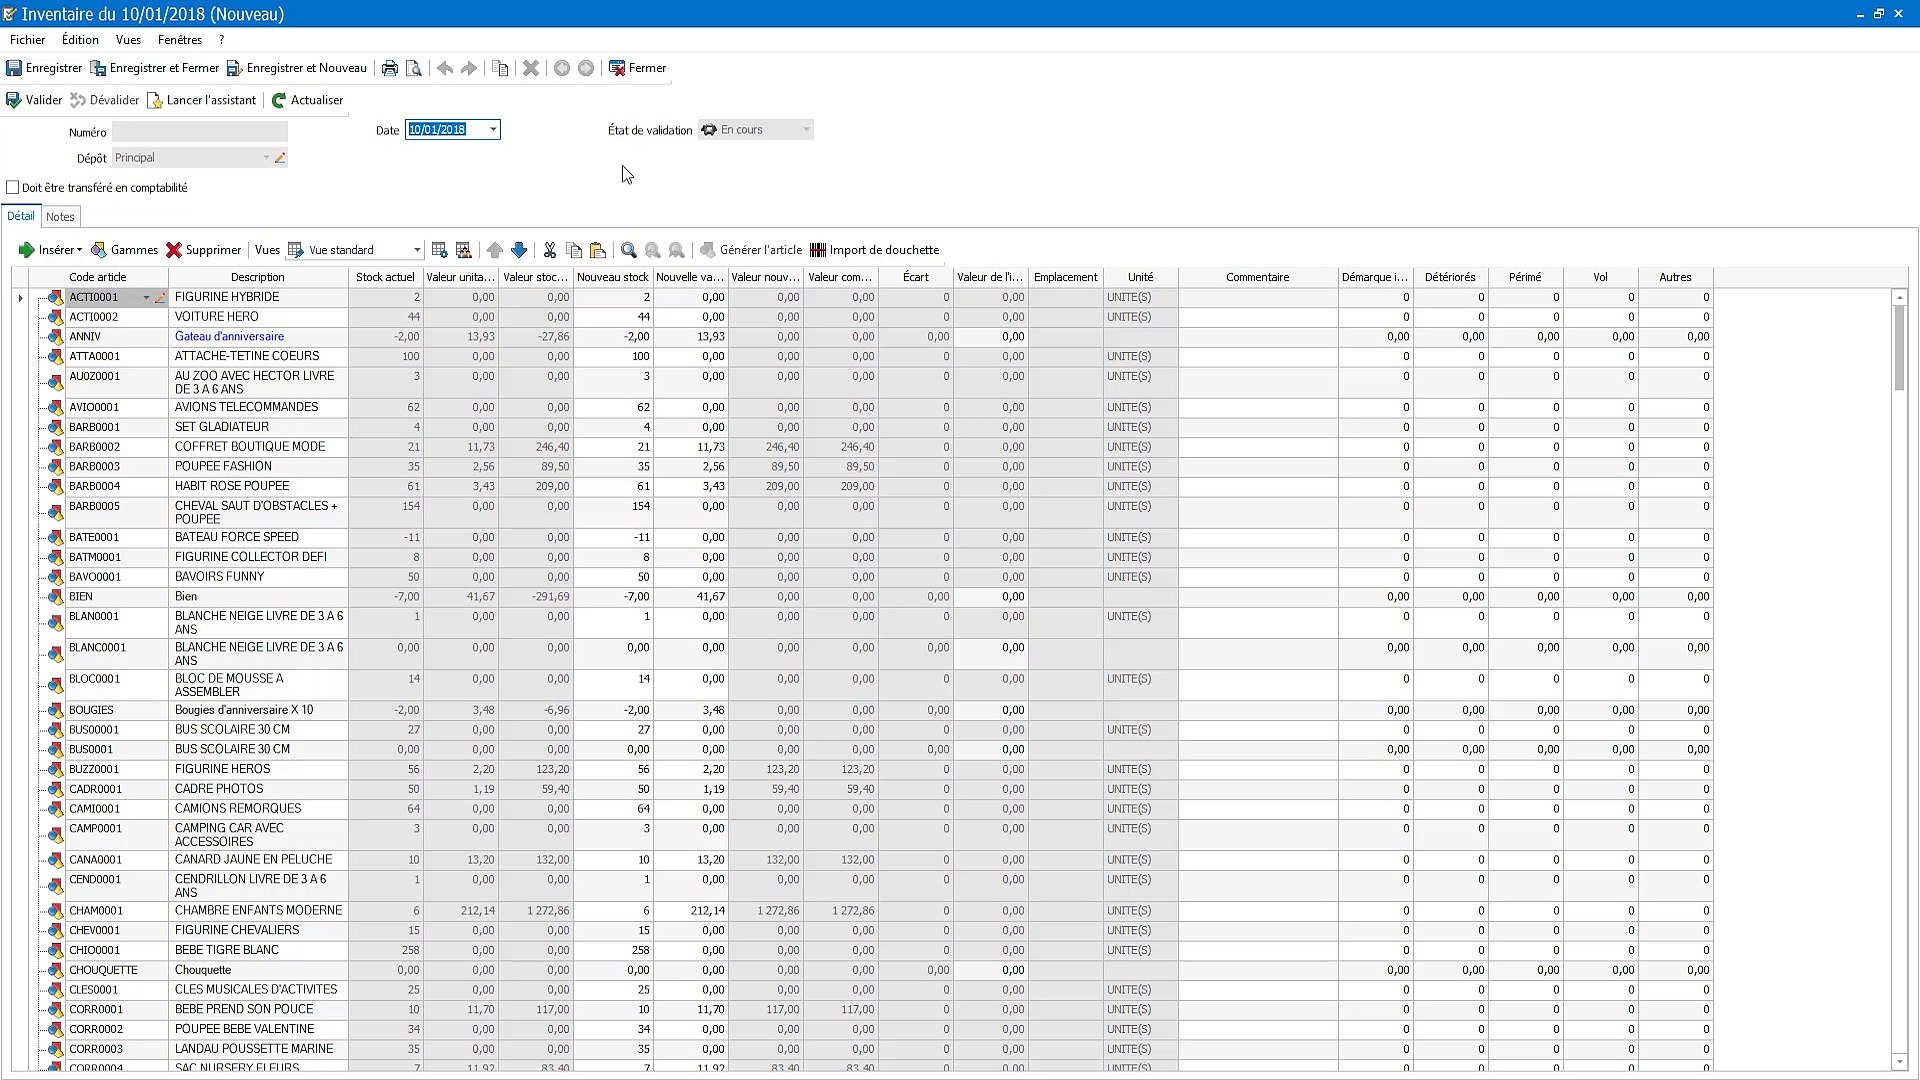Viewport: 1920px width, 1080px height.
Task: Open the Édition menu
Action: (x=80, y=40)
